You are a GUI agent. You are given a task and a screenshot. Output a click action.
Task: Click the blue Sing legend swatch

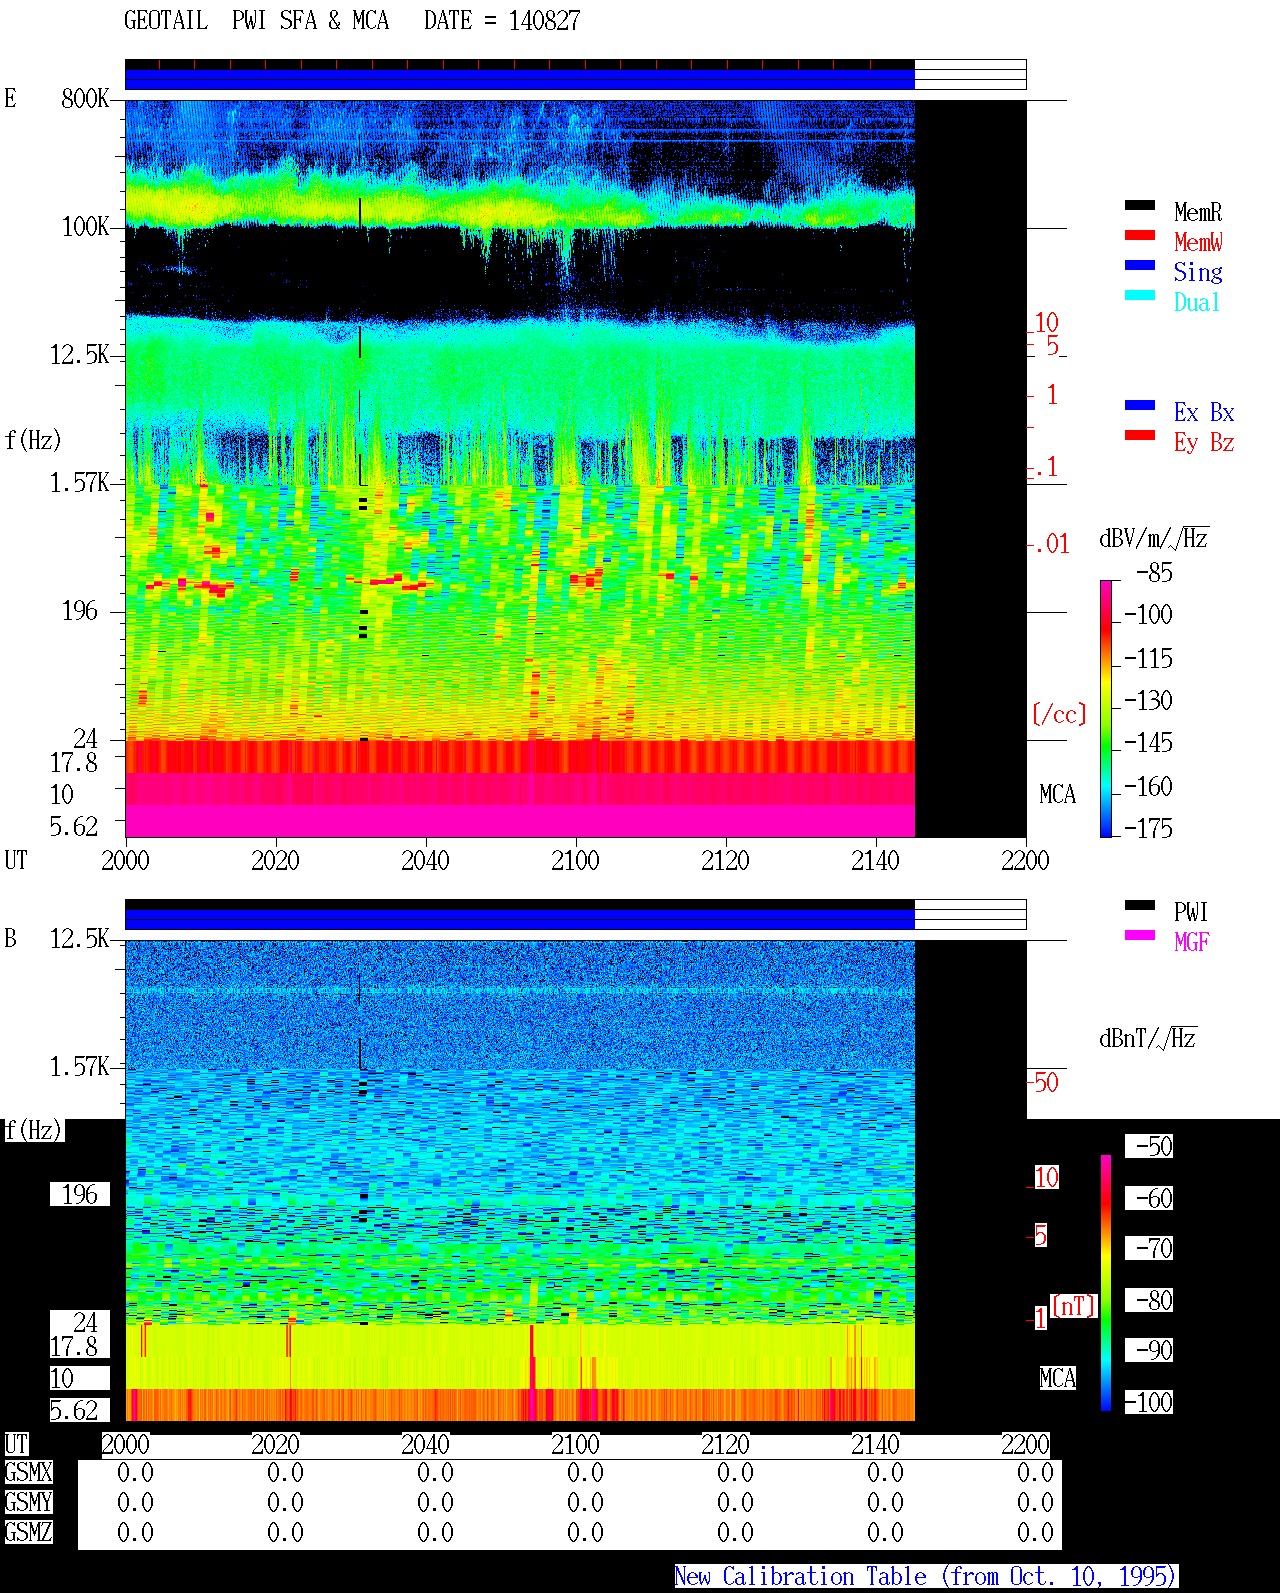tap(1140, 265)
